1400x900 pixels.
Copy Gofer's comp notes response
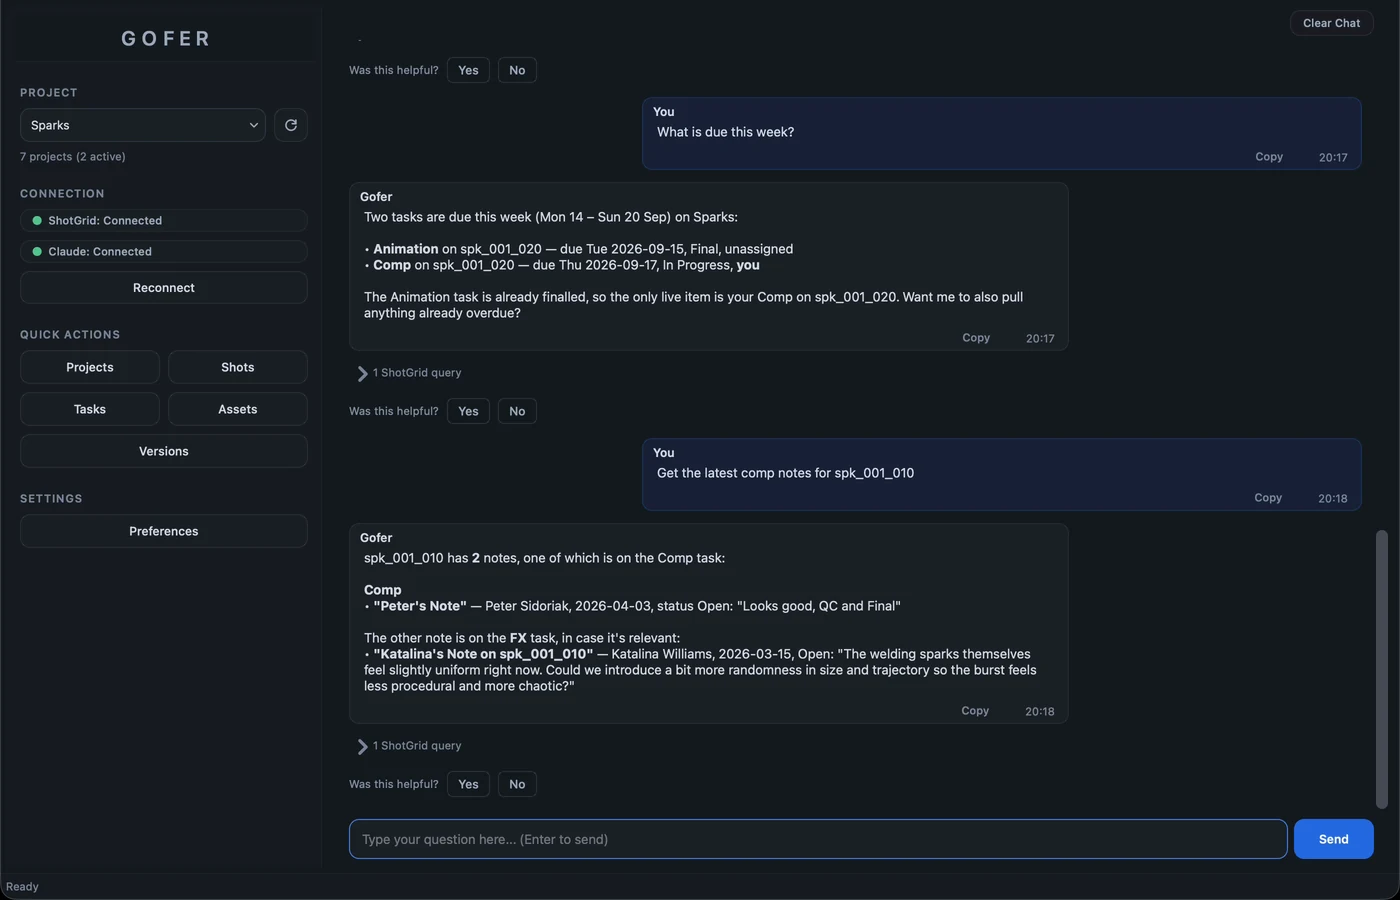tap(975, 711)
